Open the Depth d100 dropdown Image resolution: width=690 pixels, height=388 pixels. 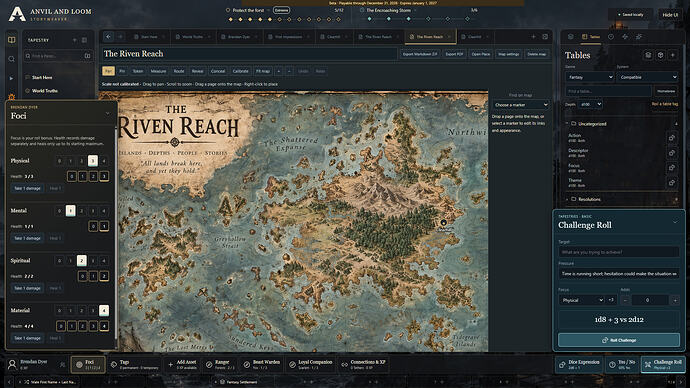[590, 104]
